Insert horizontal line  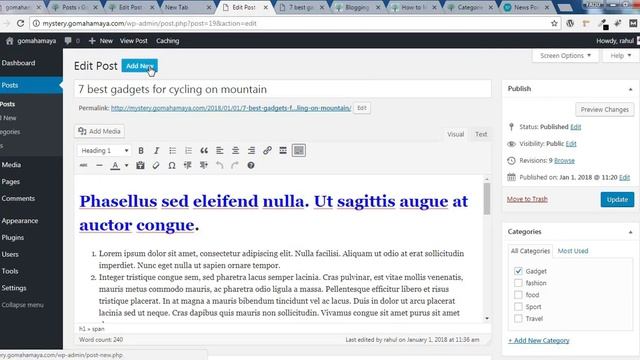pyautogui.click(x=99, y=165)
